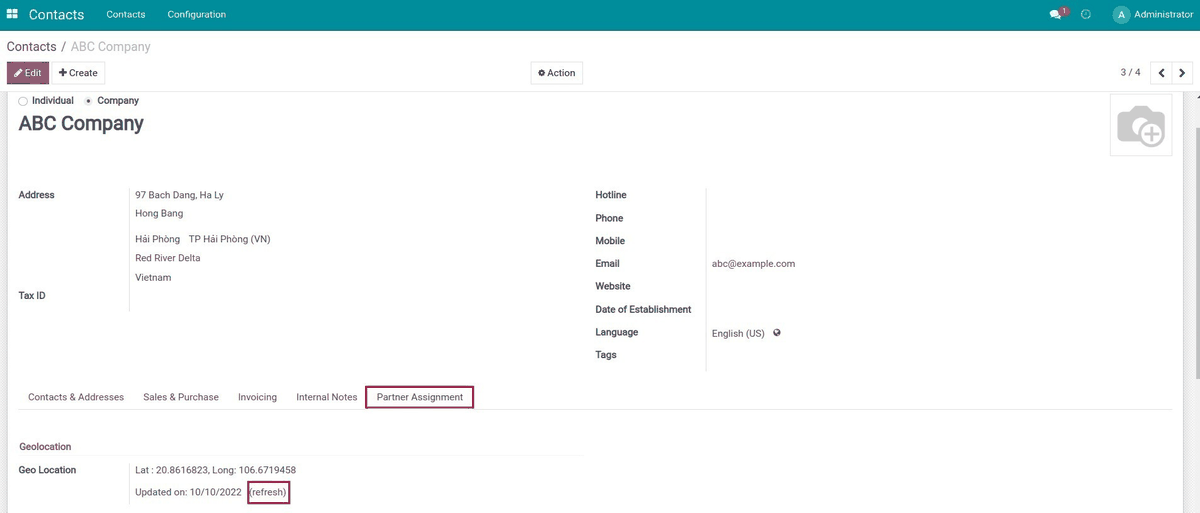Open the Action dropdown

[x=556, y=73]
